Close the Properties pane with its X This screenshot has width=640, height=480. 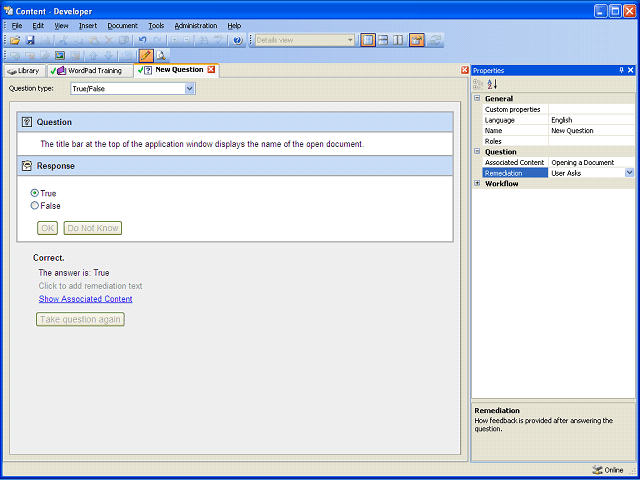click(x=631, y=70)
